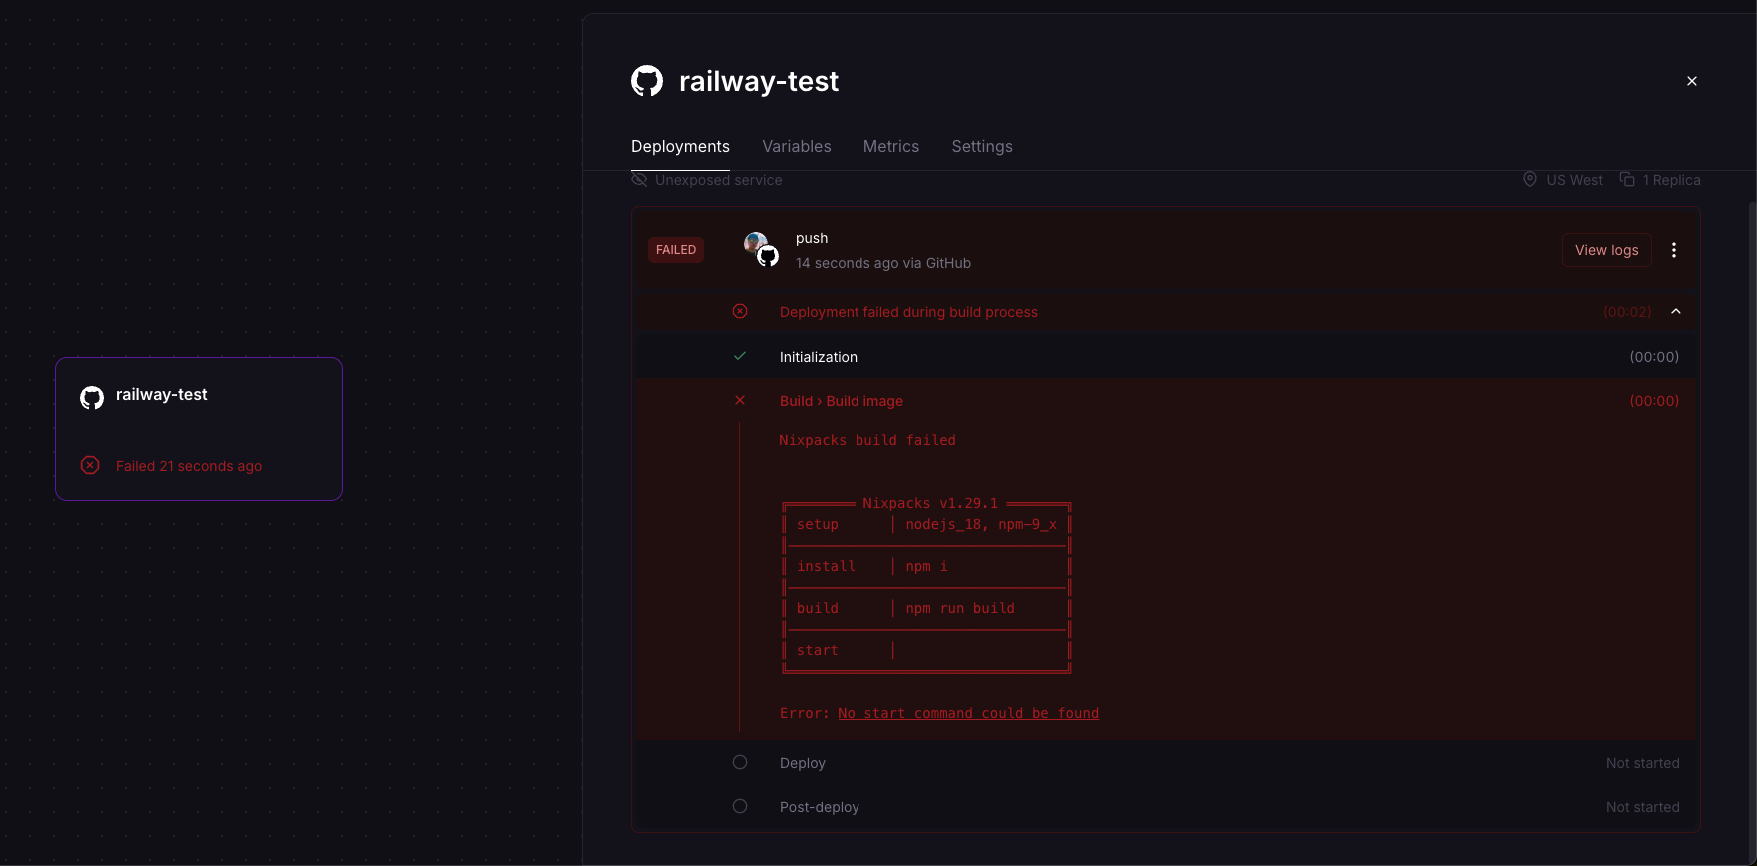Viewport: 1757px width, 866px height.
Task: Select the 'Build › Build image' step
Action: click(841, 401)
